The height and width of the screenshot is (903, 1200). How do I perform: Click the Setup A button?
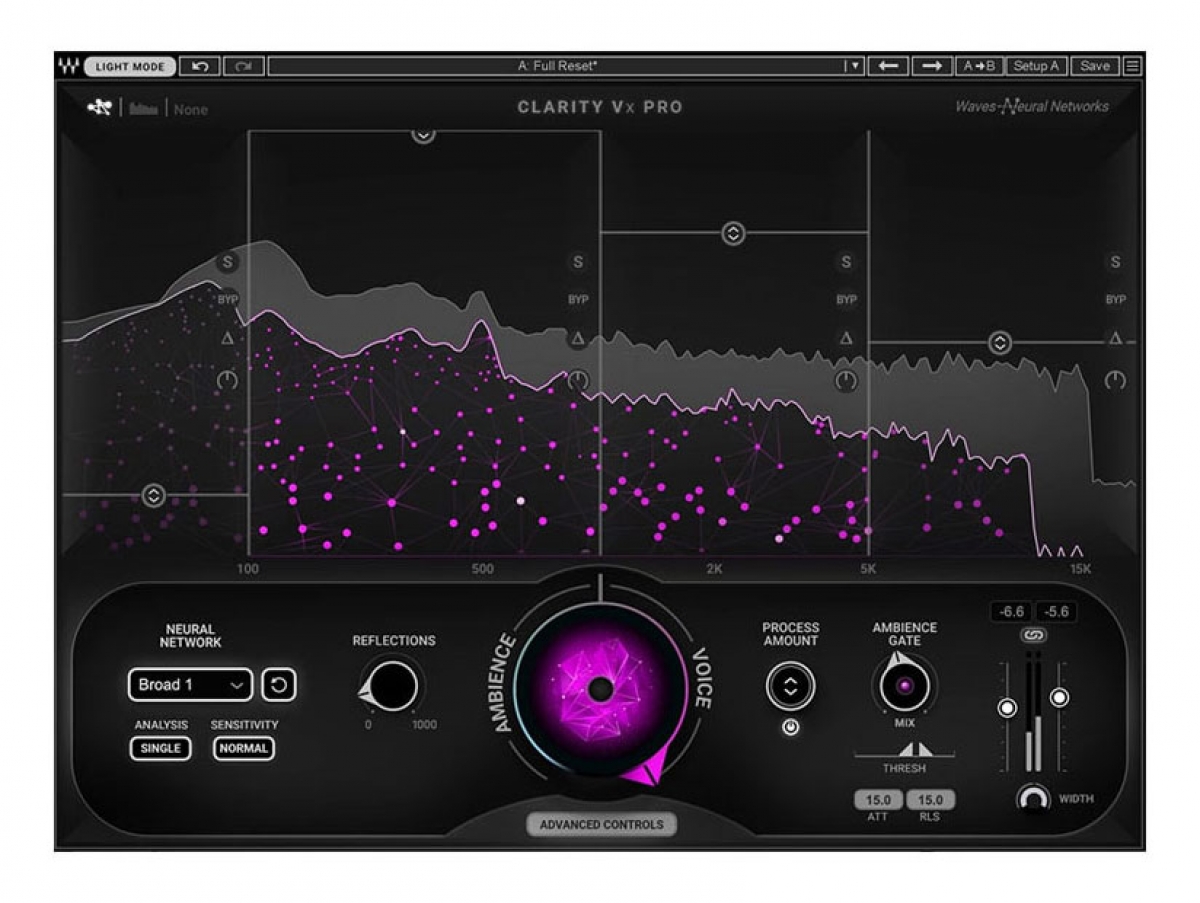point(1036,66)
